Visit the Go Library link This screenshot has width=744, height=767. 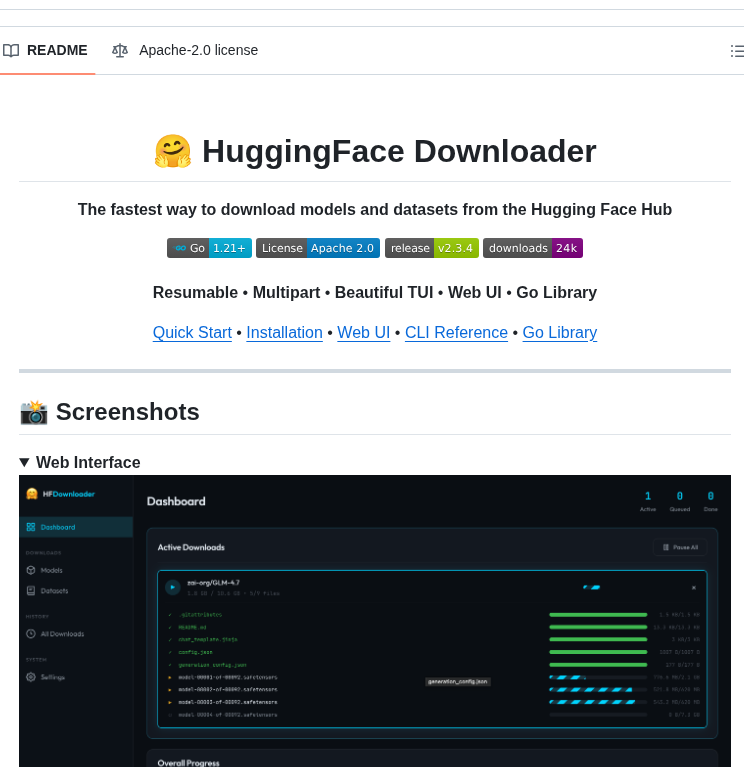coord(560,333)
